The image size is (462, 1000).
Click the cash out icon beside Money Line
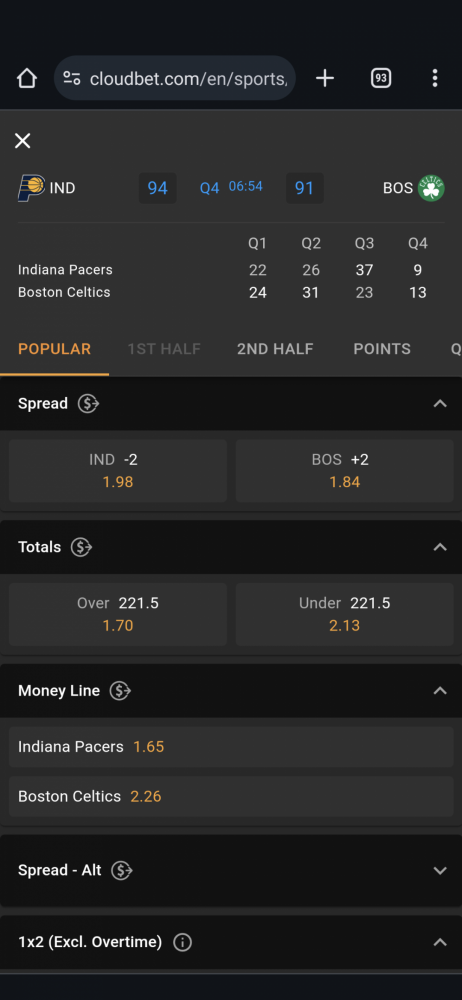point(120,691)
